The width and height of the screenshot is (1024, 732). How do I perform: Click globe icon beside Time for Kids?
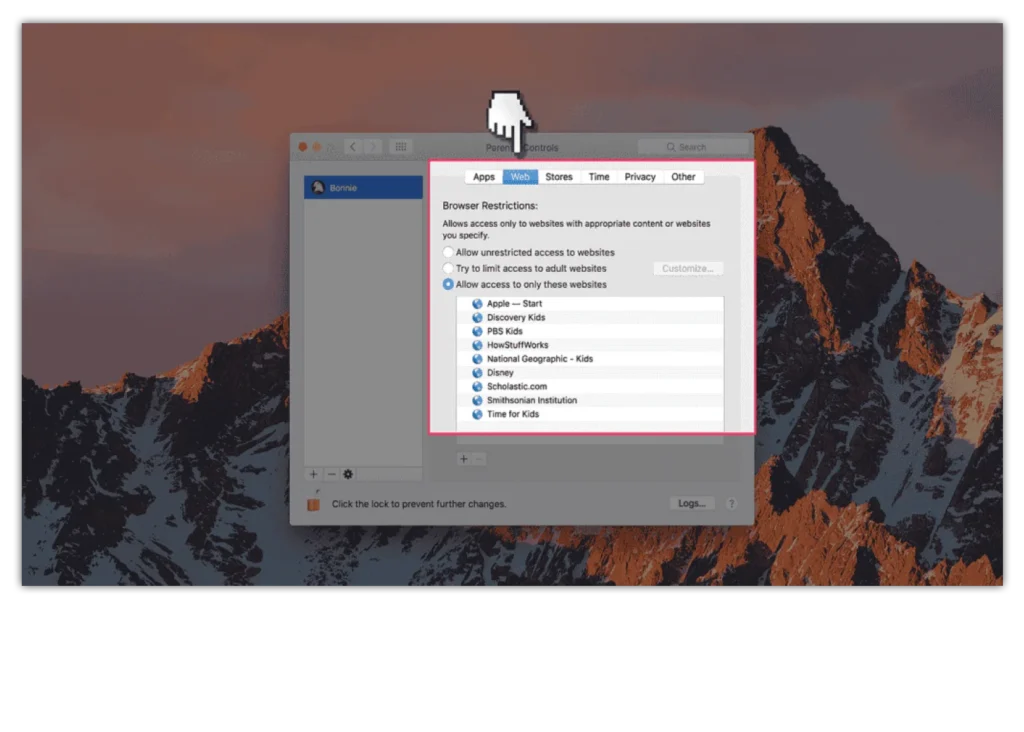point(477,414)
